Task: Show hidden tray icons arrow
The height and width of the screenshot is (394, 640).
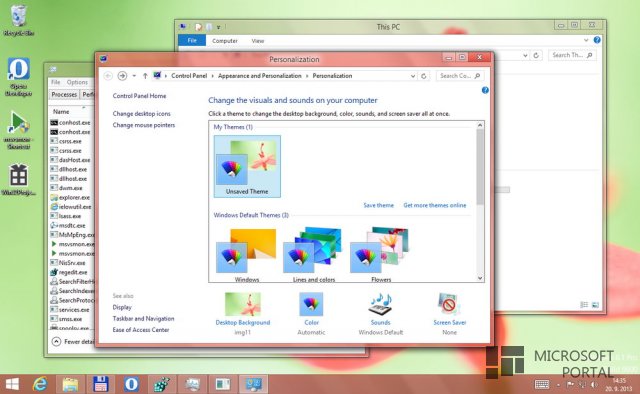Action: [x=558, y=385]
